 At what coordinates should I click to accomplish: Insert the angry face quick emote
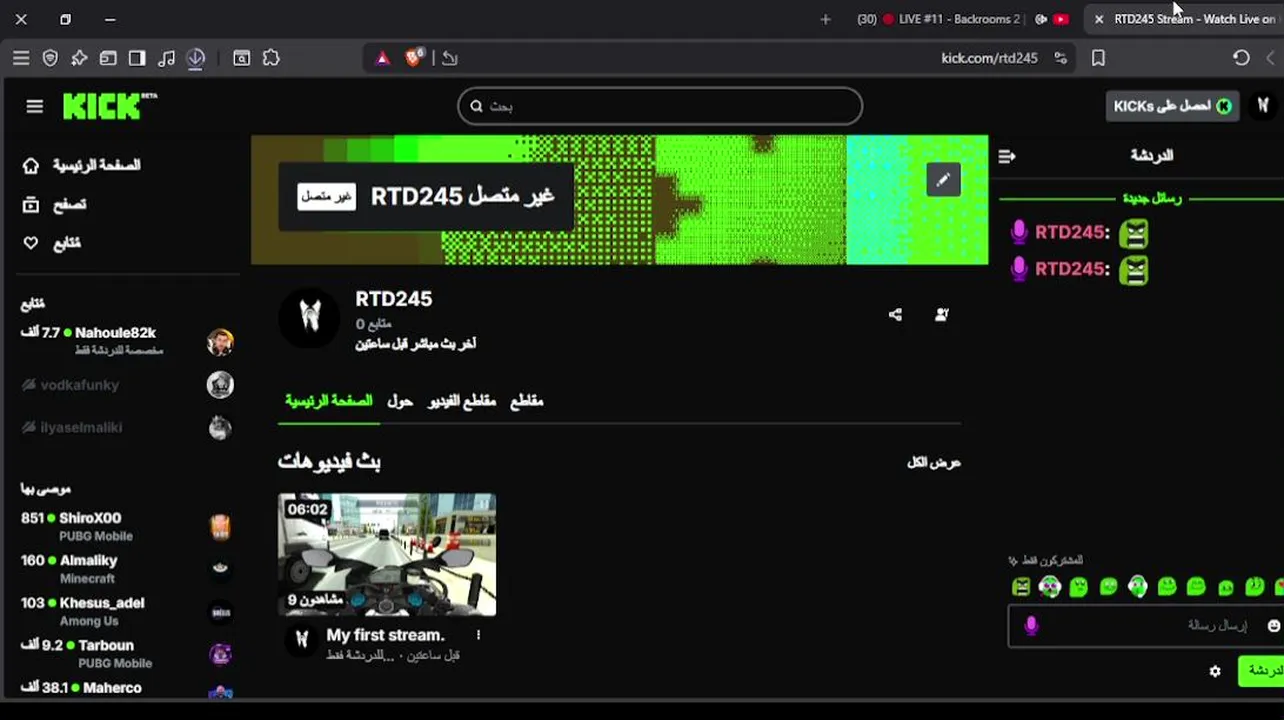point(1021,587)
